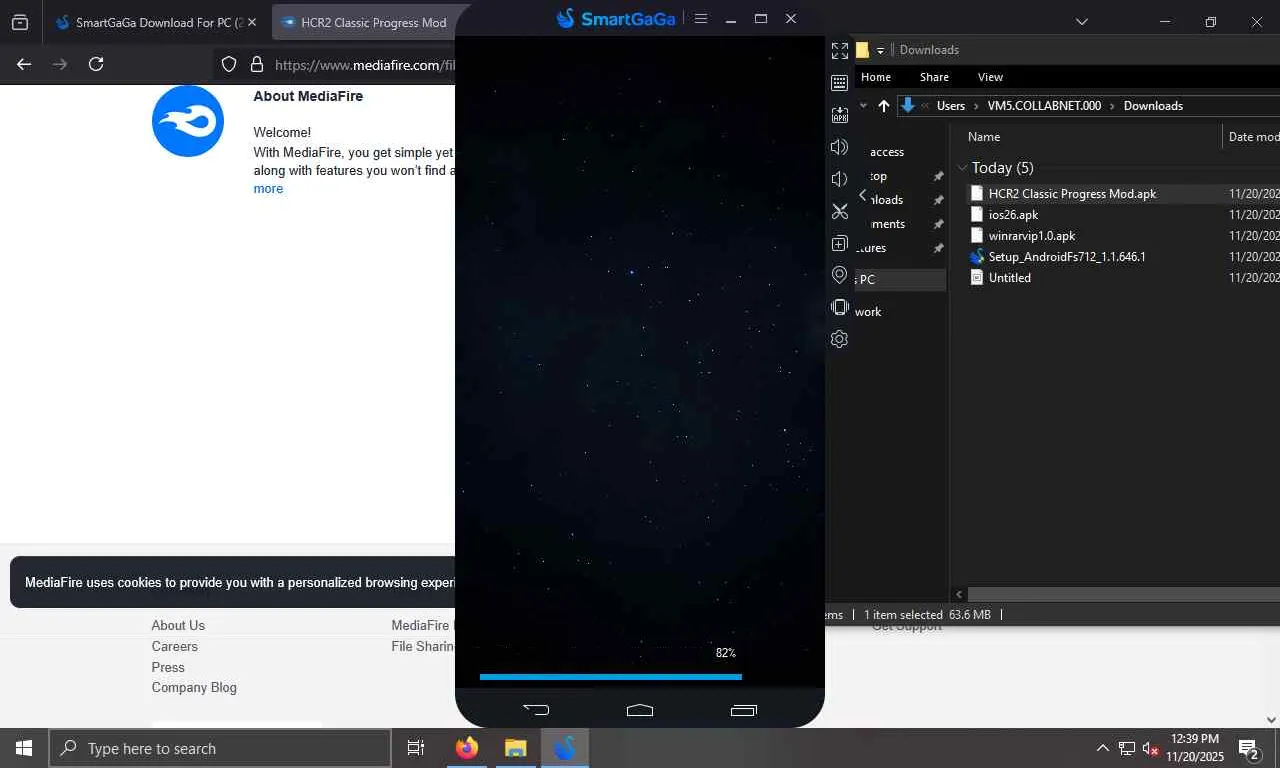Screen dimensions: 1280x768
Task: Open Task View on the taskbar
Action: point(416,748)
